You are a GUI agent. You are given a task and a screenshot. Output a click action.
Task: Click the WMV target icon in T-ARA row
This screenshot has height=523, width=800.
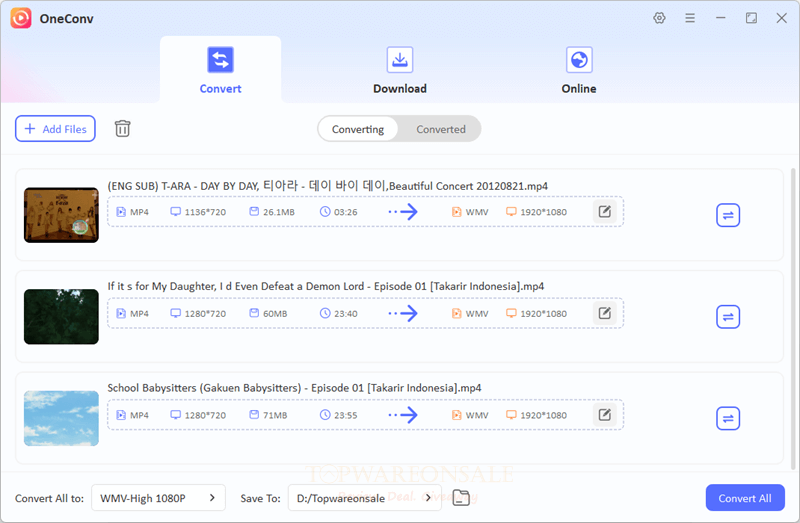457,212
